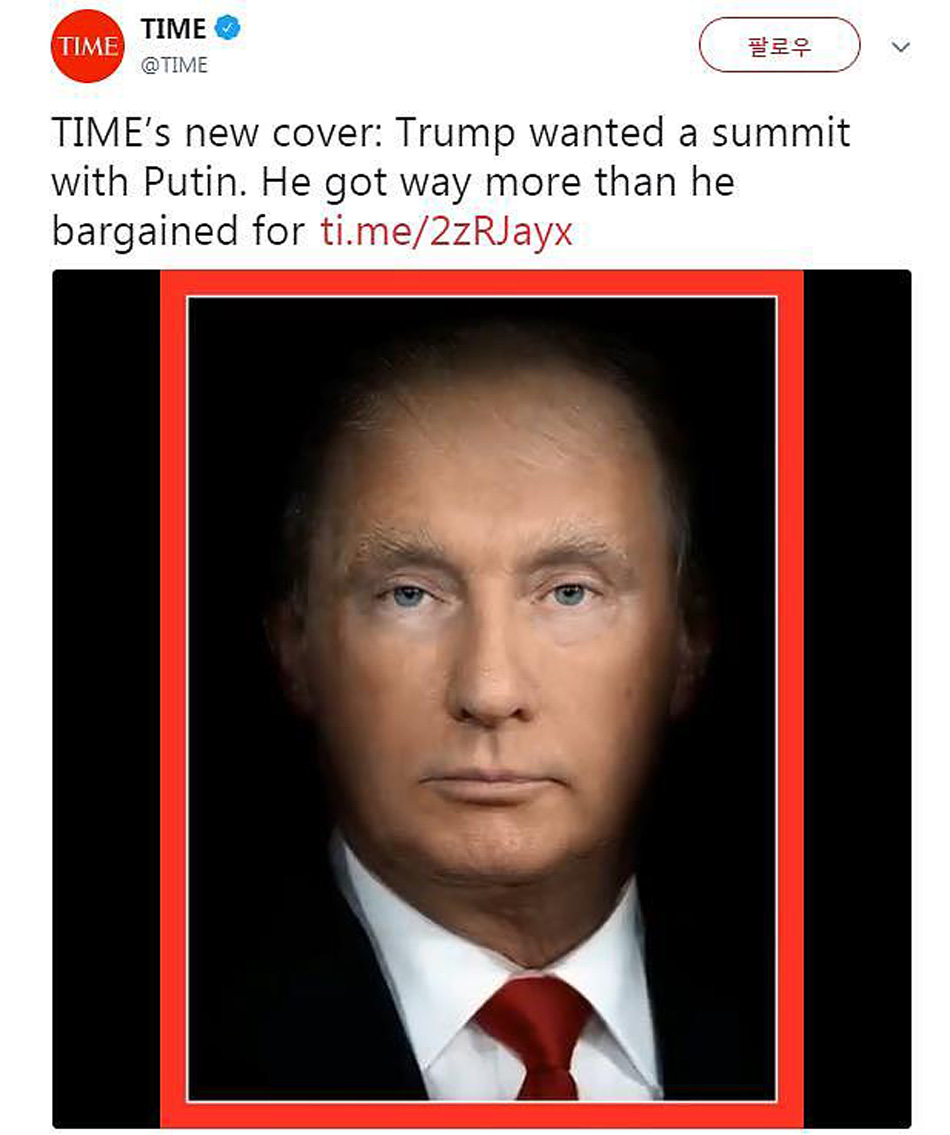Image resolution: width=950 pixels, height=1135 pixels.
Task: Click the black right margin of the image
Action: [x=857, y=699]
